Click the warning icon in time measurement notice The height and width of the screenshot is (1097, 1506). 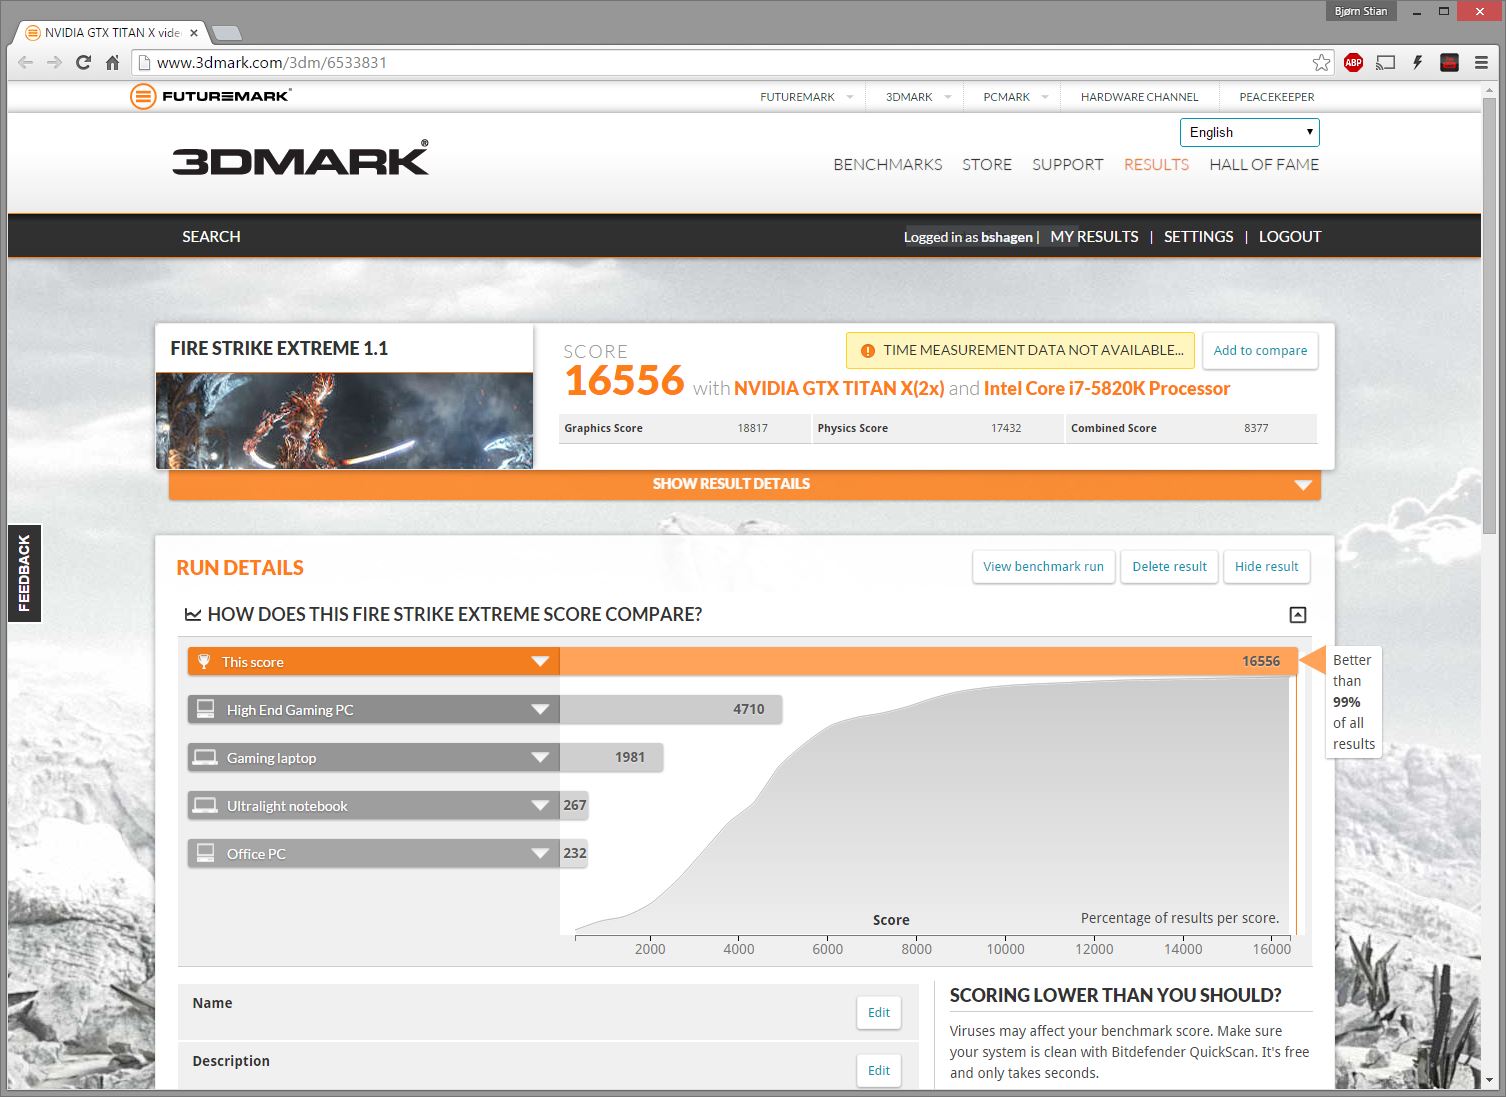point(868,351)
